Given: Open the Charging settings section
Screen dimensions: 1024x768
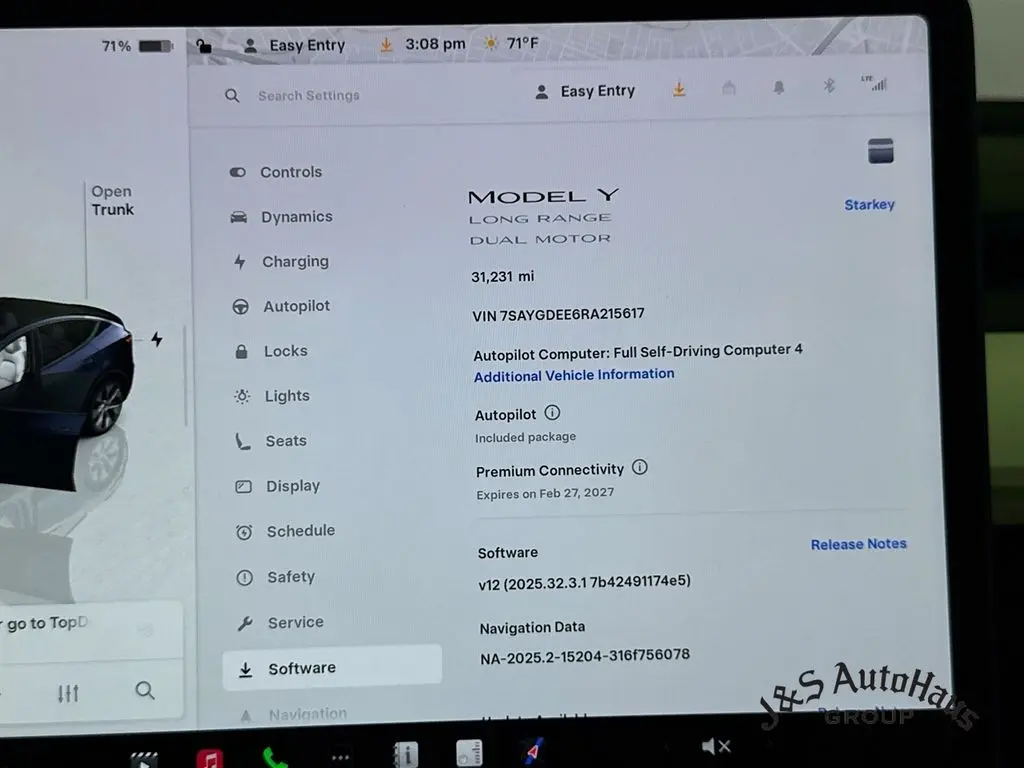Looking at the screenshot, I should pyautogui.click(x=294, y=262).
